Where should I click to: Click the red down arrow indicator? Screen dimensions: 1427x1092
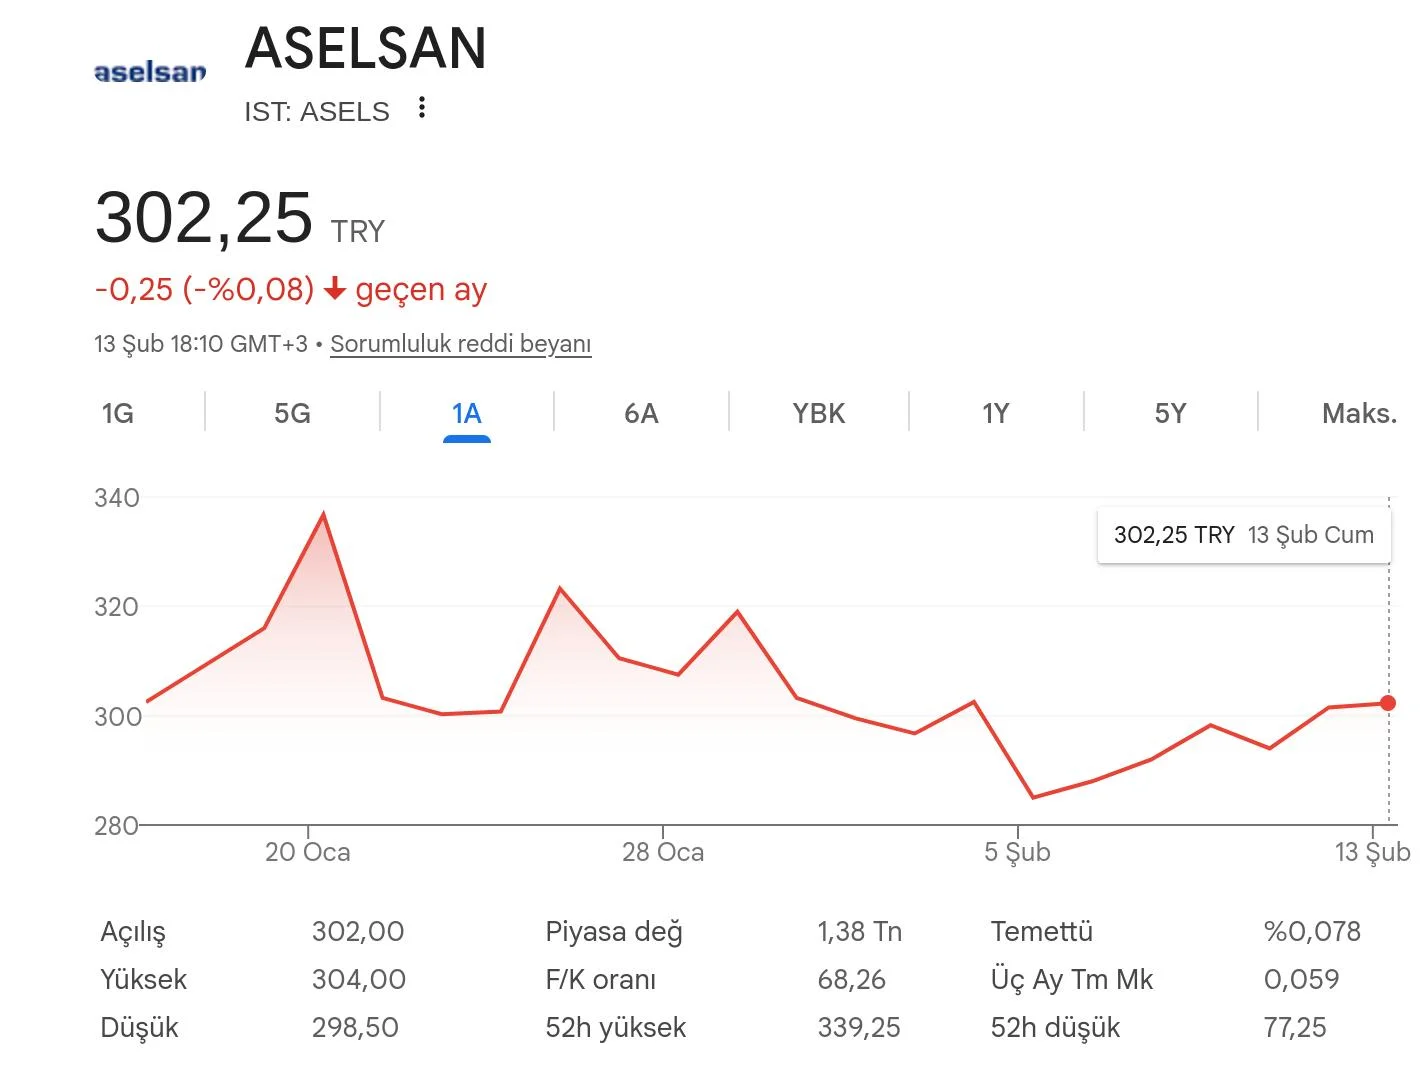click(x=335, y=290)
